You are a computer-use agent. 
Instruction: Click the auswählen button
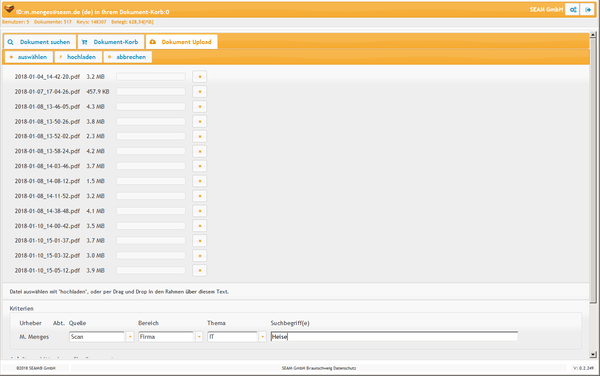click(x=29, y=57)
